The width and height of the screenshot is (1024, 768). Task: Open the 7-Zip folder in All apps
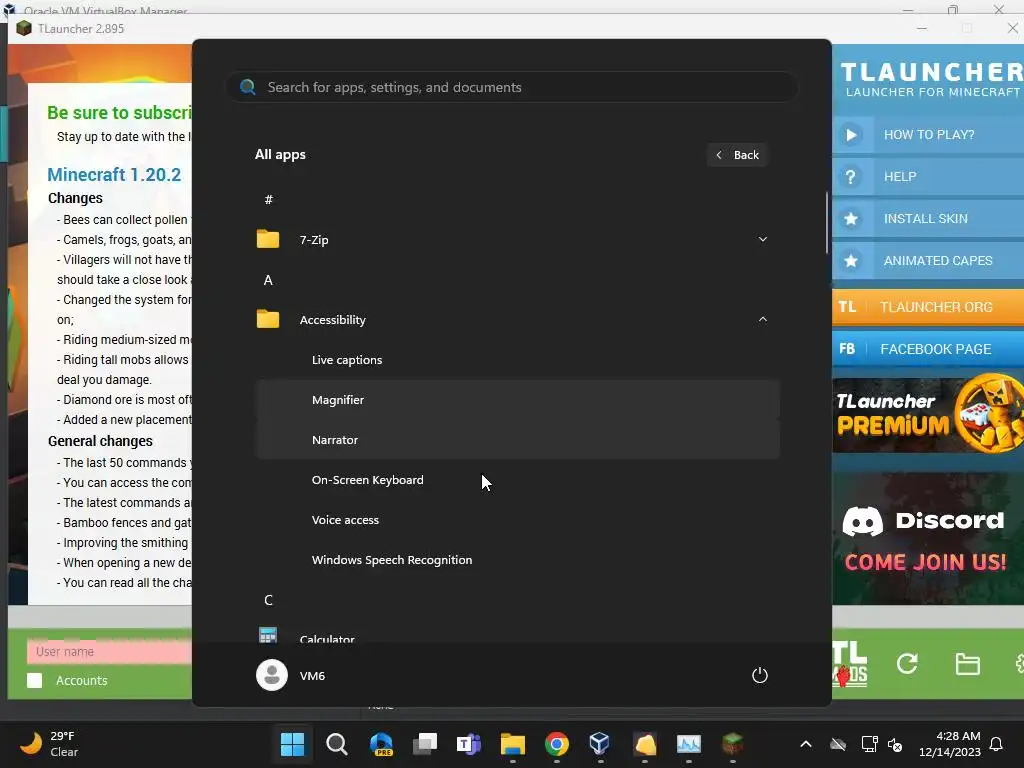point(517,240)
